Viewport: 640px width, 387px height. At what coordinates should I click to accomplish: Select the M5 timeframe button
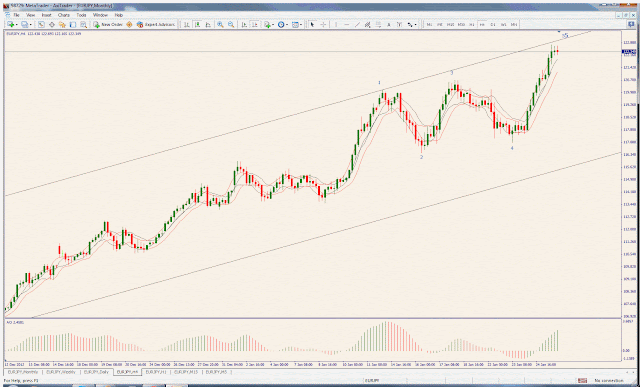pyautogui.click(x=440, y=24)
